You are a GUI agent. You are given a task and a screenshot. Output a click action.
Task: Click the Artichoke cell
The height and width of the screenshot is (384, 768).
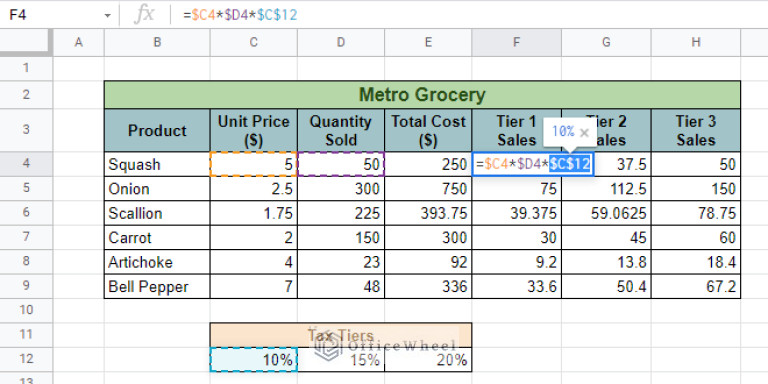point(157,262)
